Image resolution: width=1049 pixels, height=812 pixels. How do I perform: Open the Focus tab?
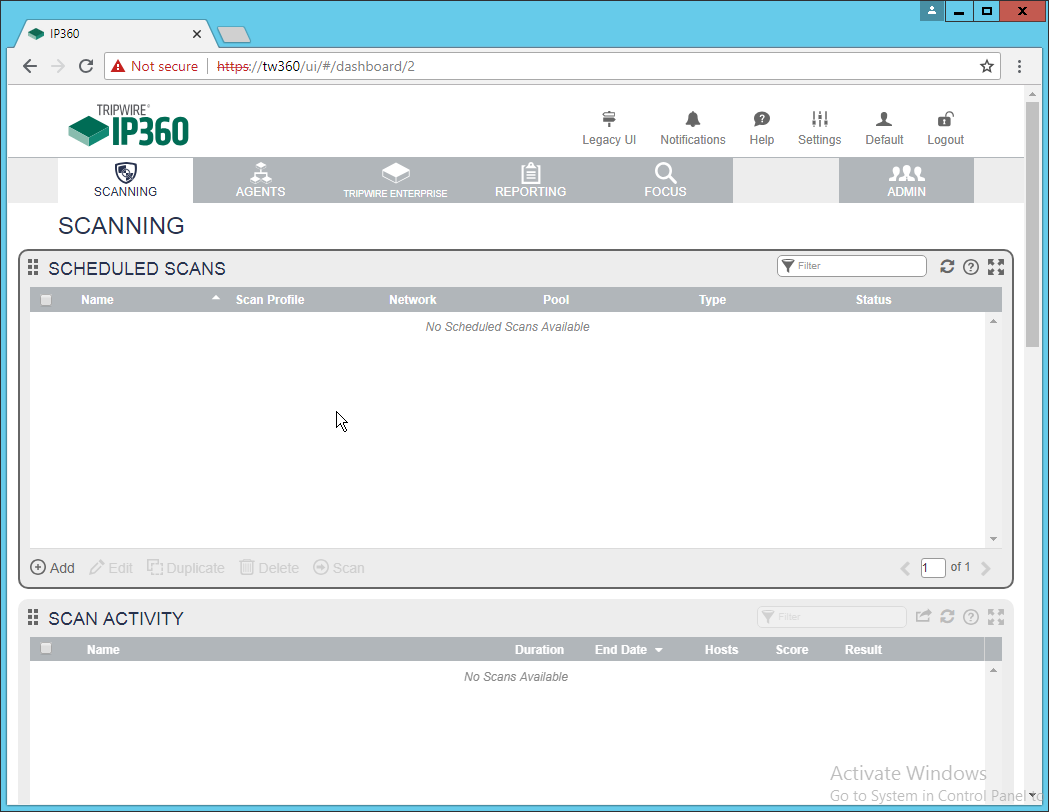click(666, 181)
